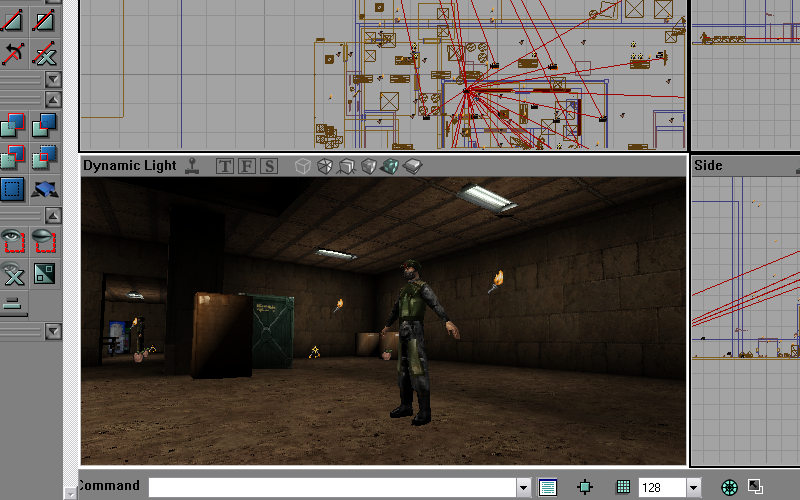Select the green crate in the 3D viewport
The height and width of the screenshot is (500, 800).
coord(273,331)
